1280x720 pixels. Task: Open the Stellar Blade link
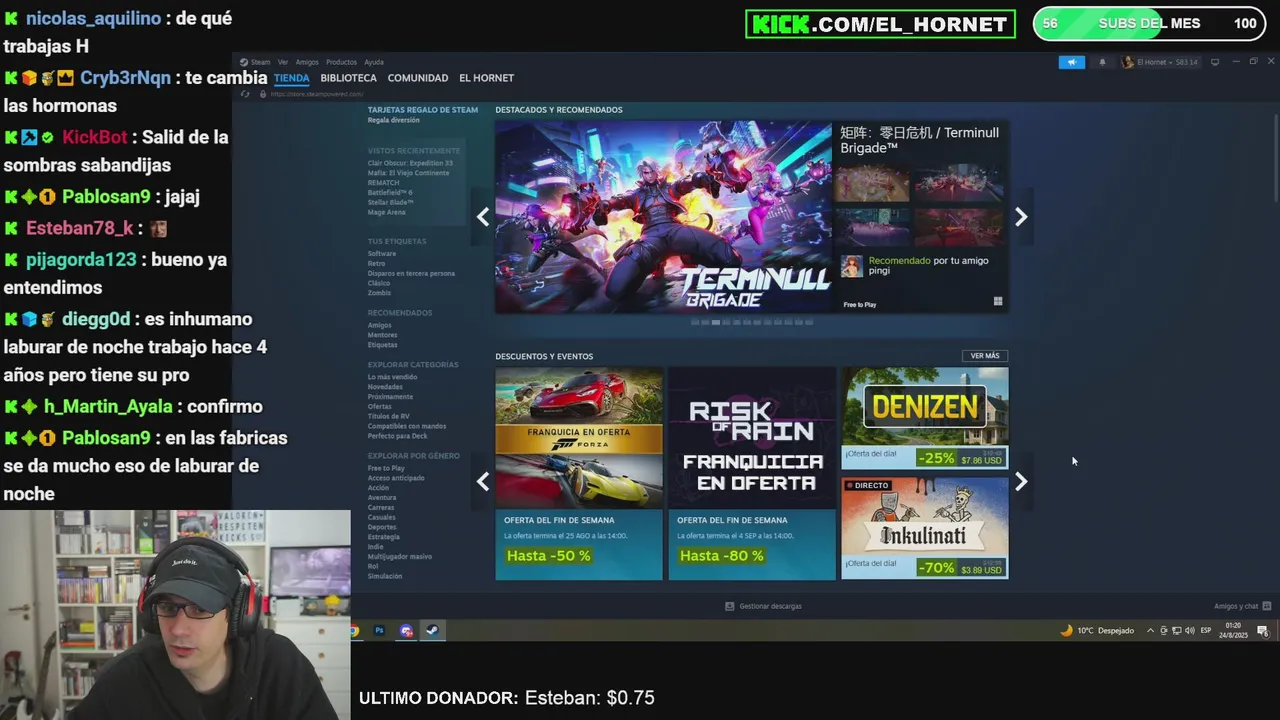[390, 203]
